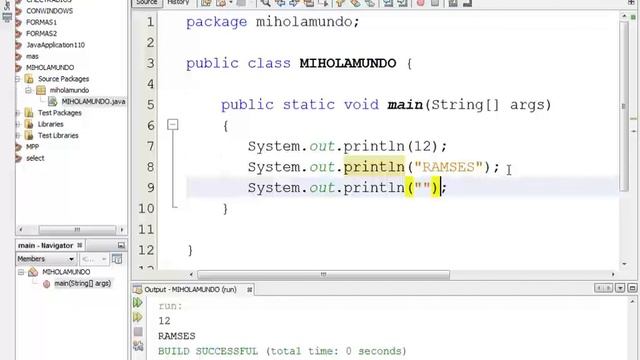Click the Source Packages folder icon
The image size is (640, 360).
click(x=29, y=79)
